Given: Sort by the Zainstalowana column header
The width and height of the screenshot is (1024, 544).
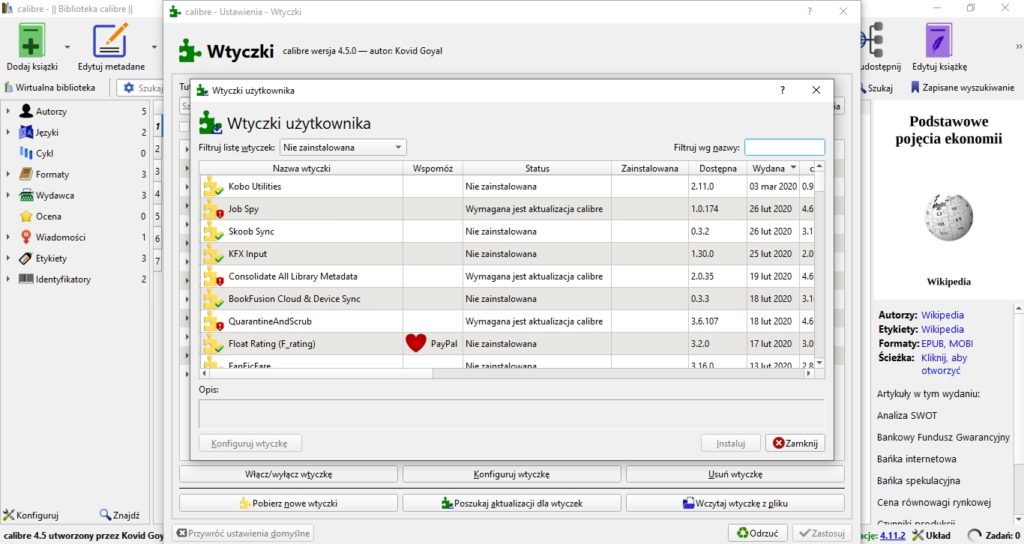Looking at the screenshot, I should [650, 168].
